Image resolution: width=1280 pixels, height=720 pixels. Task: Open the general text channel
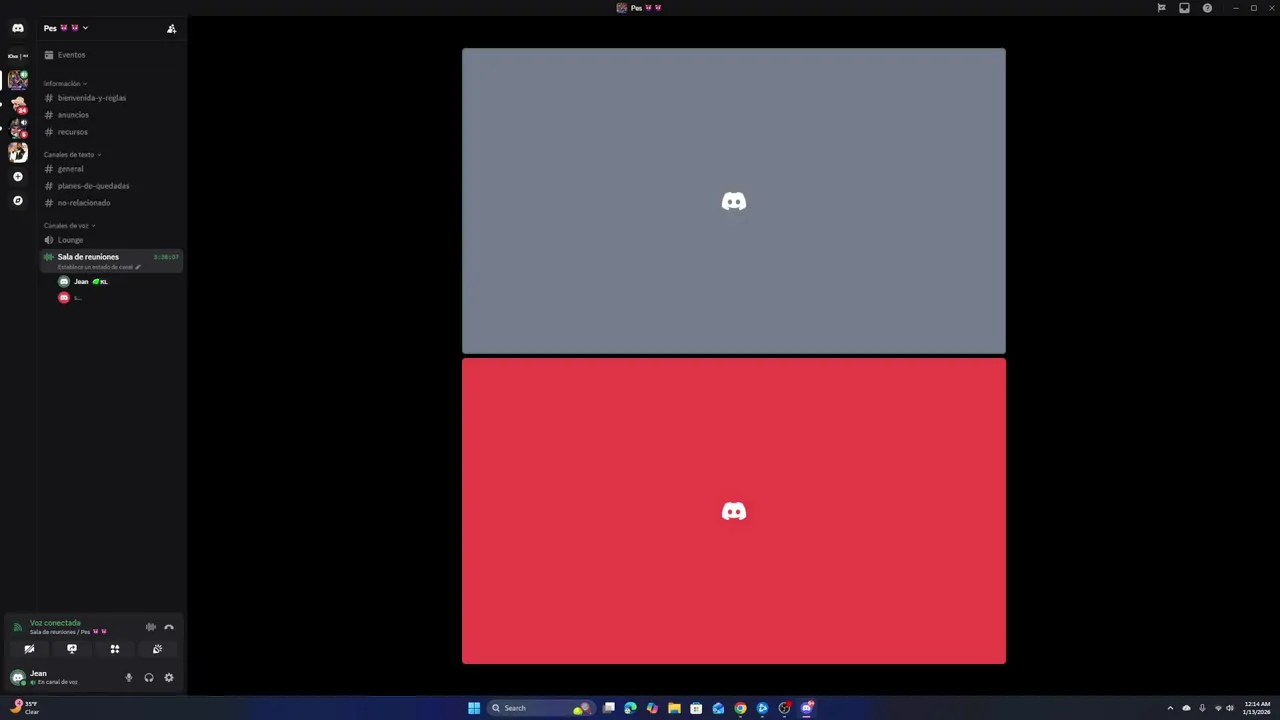111,169
